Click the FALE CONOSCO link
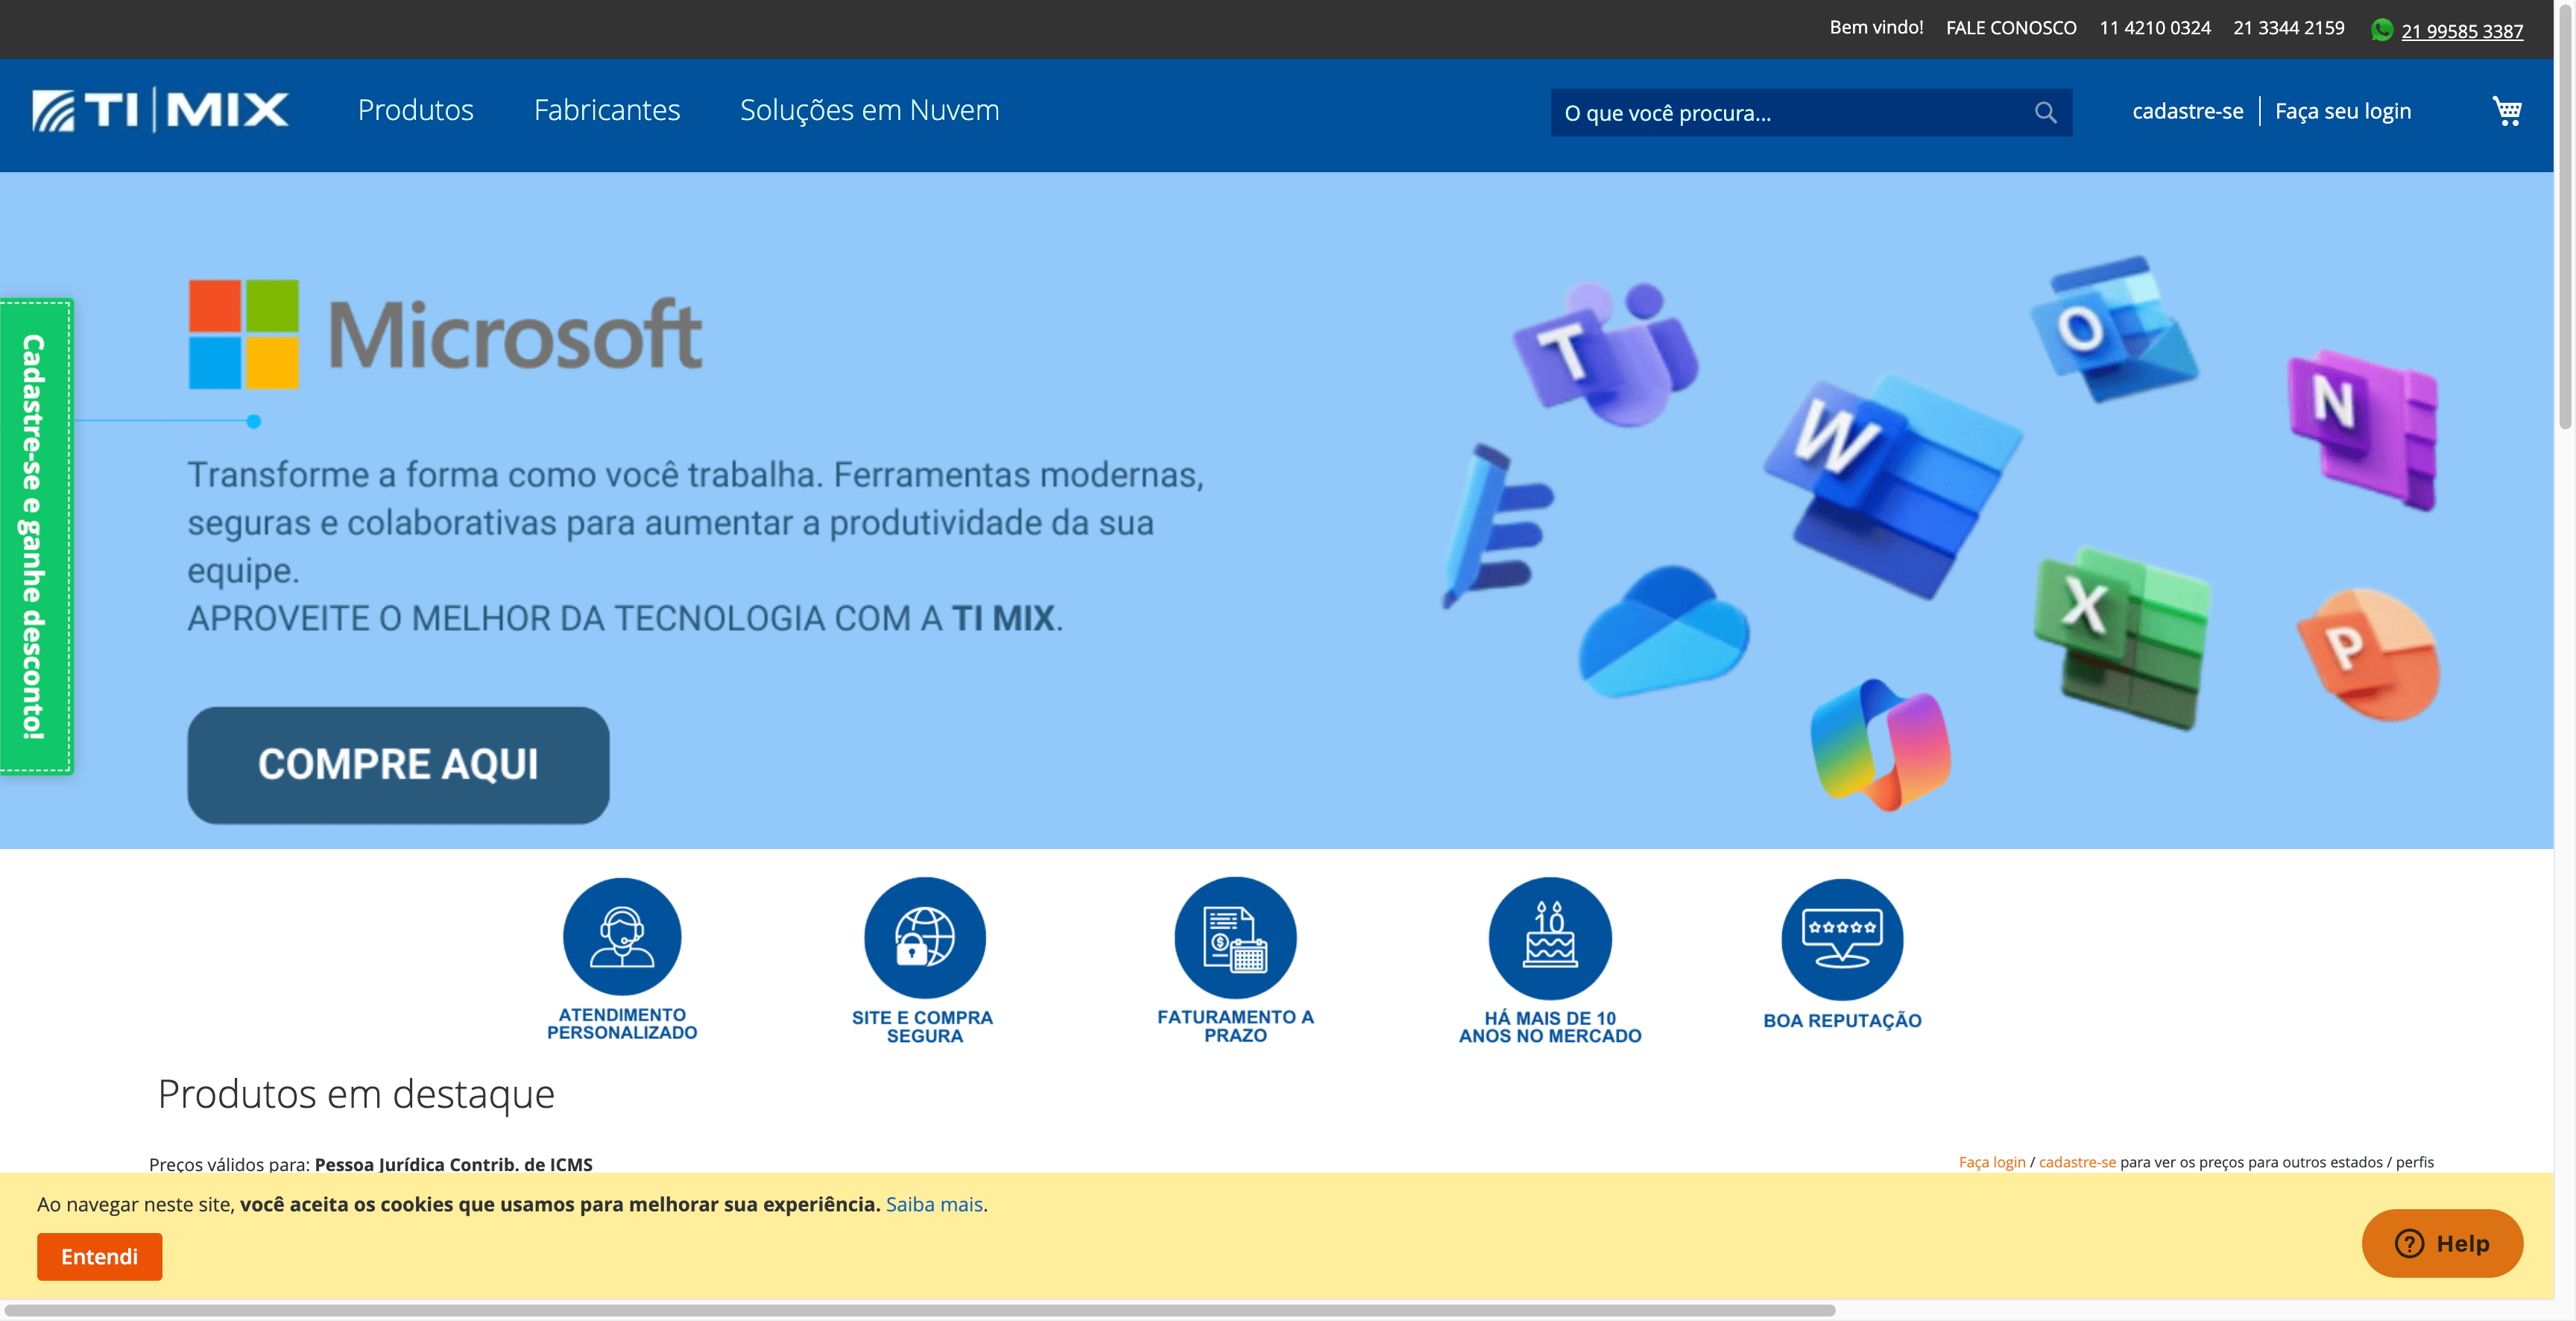Screen dimensions: 2576x1321 click(x=2010, y=28)
